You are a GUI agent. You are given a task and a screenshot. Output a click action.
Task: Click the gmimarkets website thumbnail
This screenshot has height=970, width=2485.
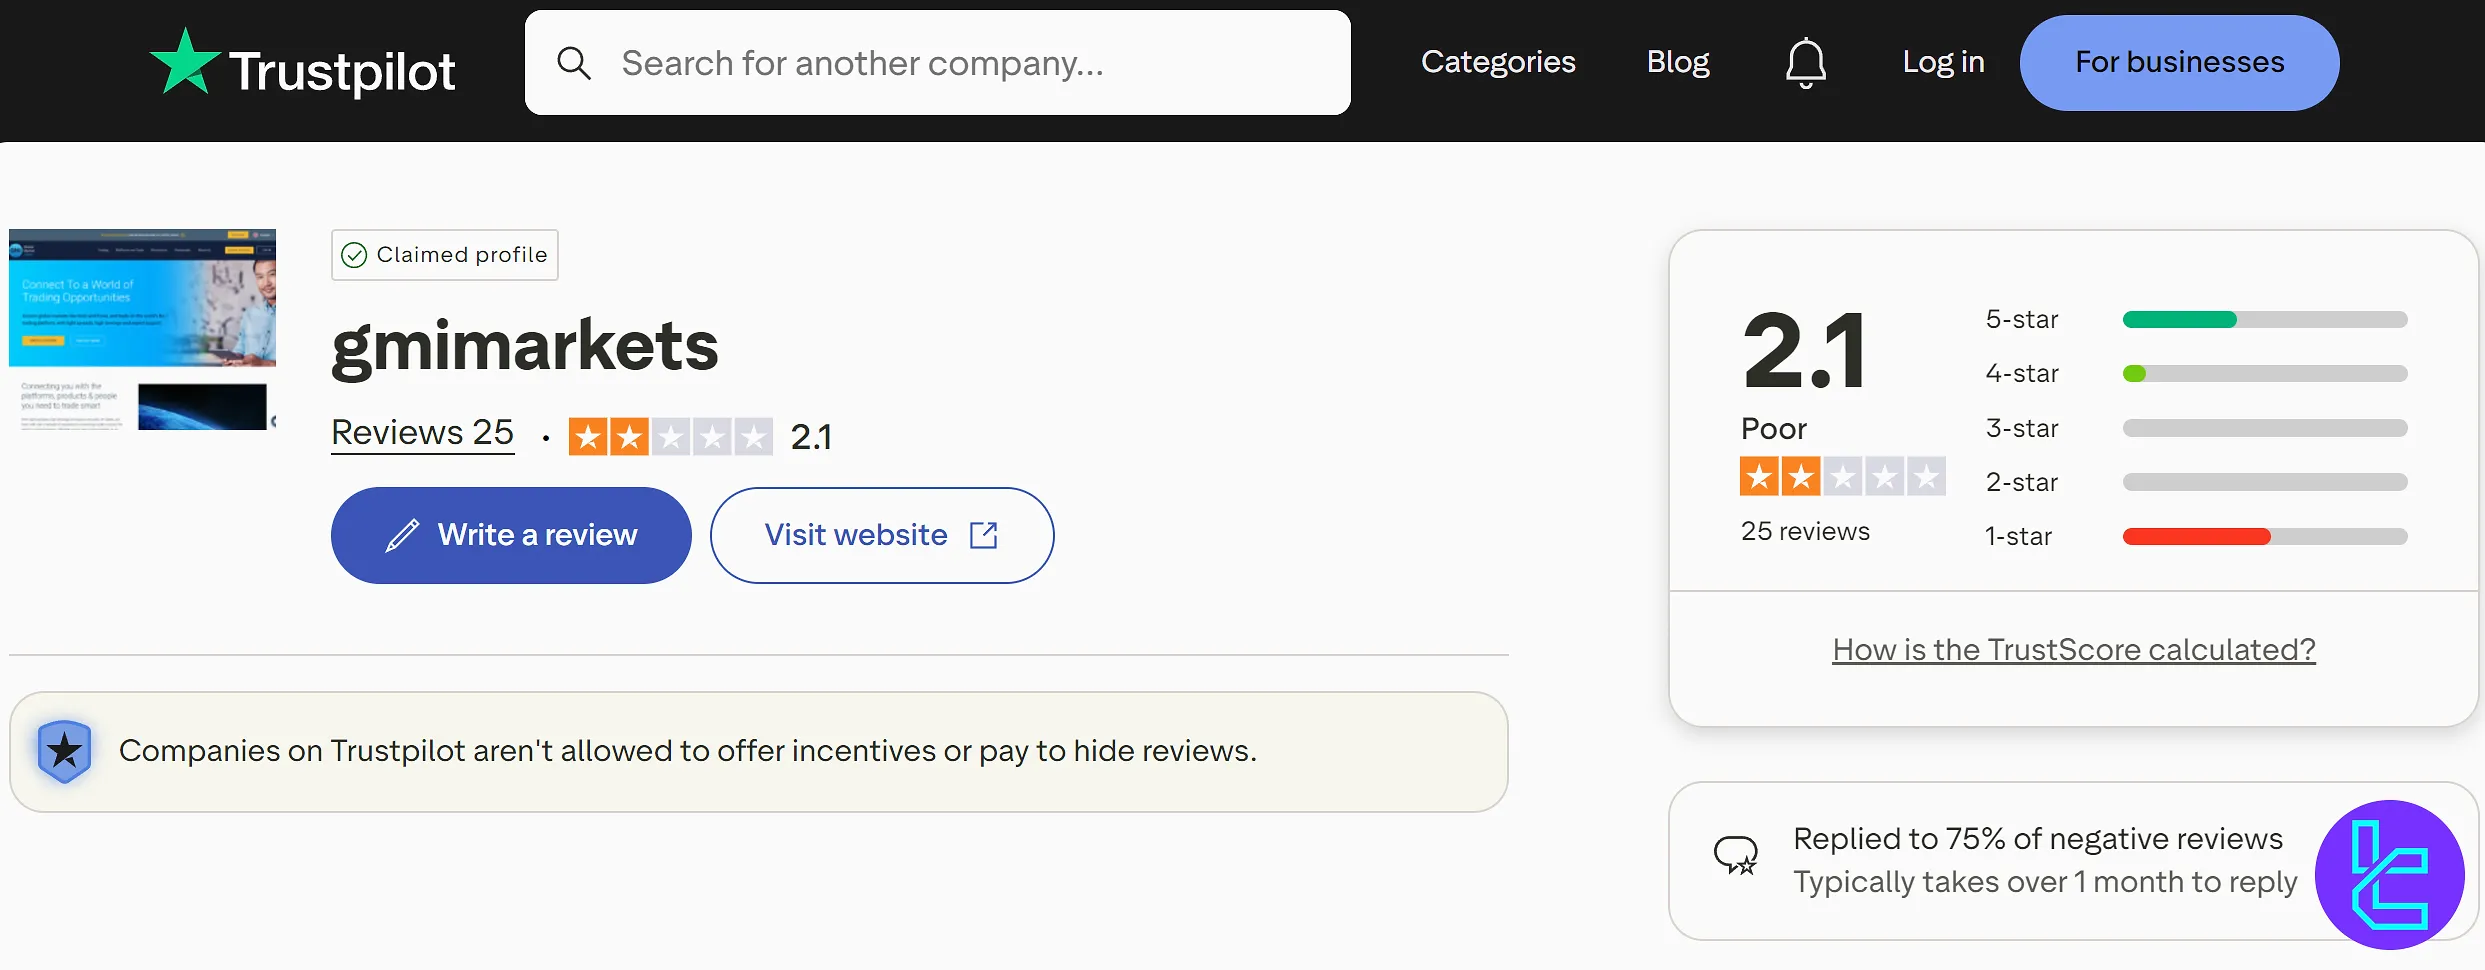point(142,330)
